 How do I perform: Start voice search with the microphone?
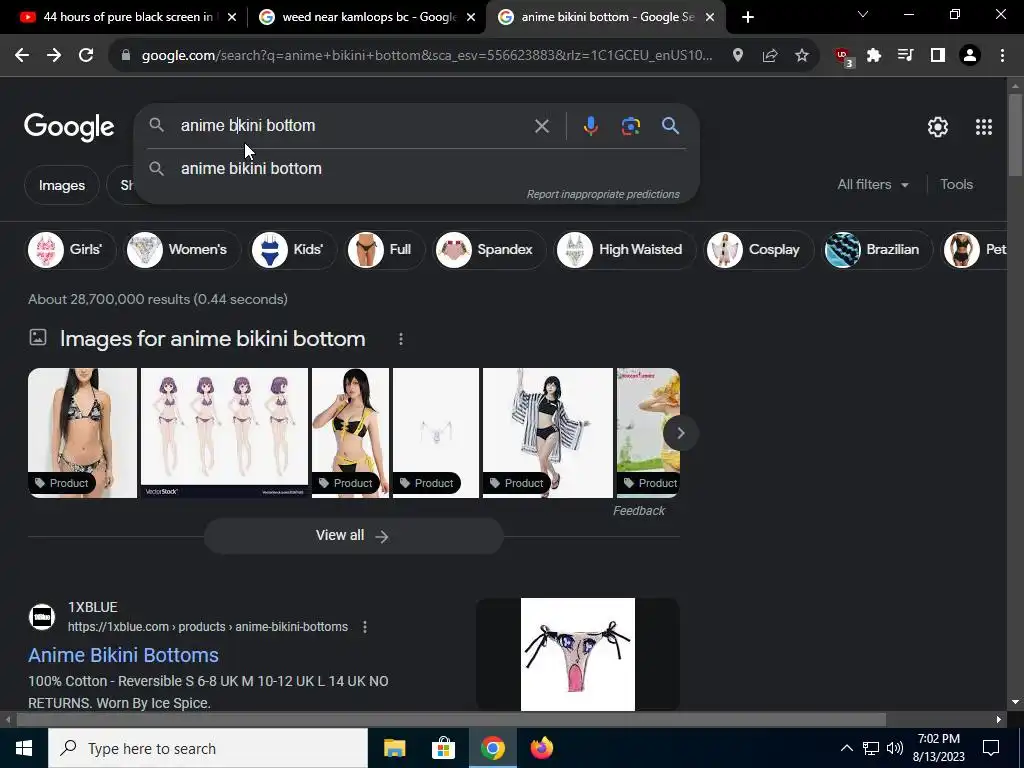(590, 125)
